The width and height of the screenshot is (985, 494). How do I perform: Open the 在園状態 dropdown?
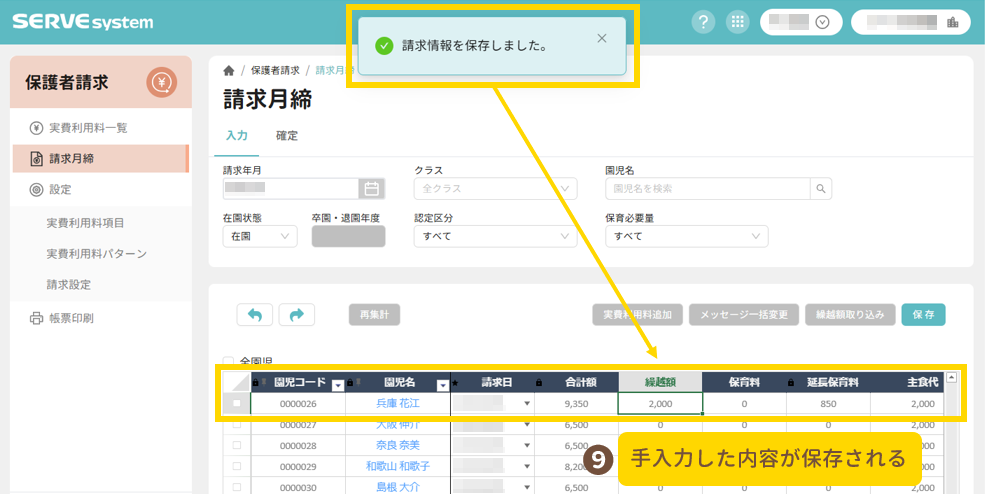pos(260,236)
